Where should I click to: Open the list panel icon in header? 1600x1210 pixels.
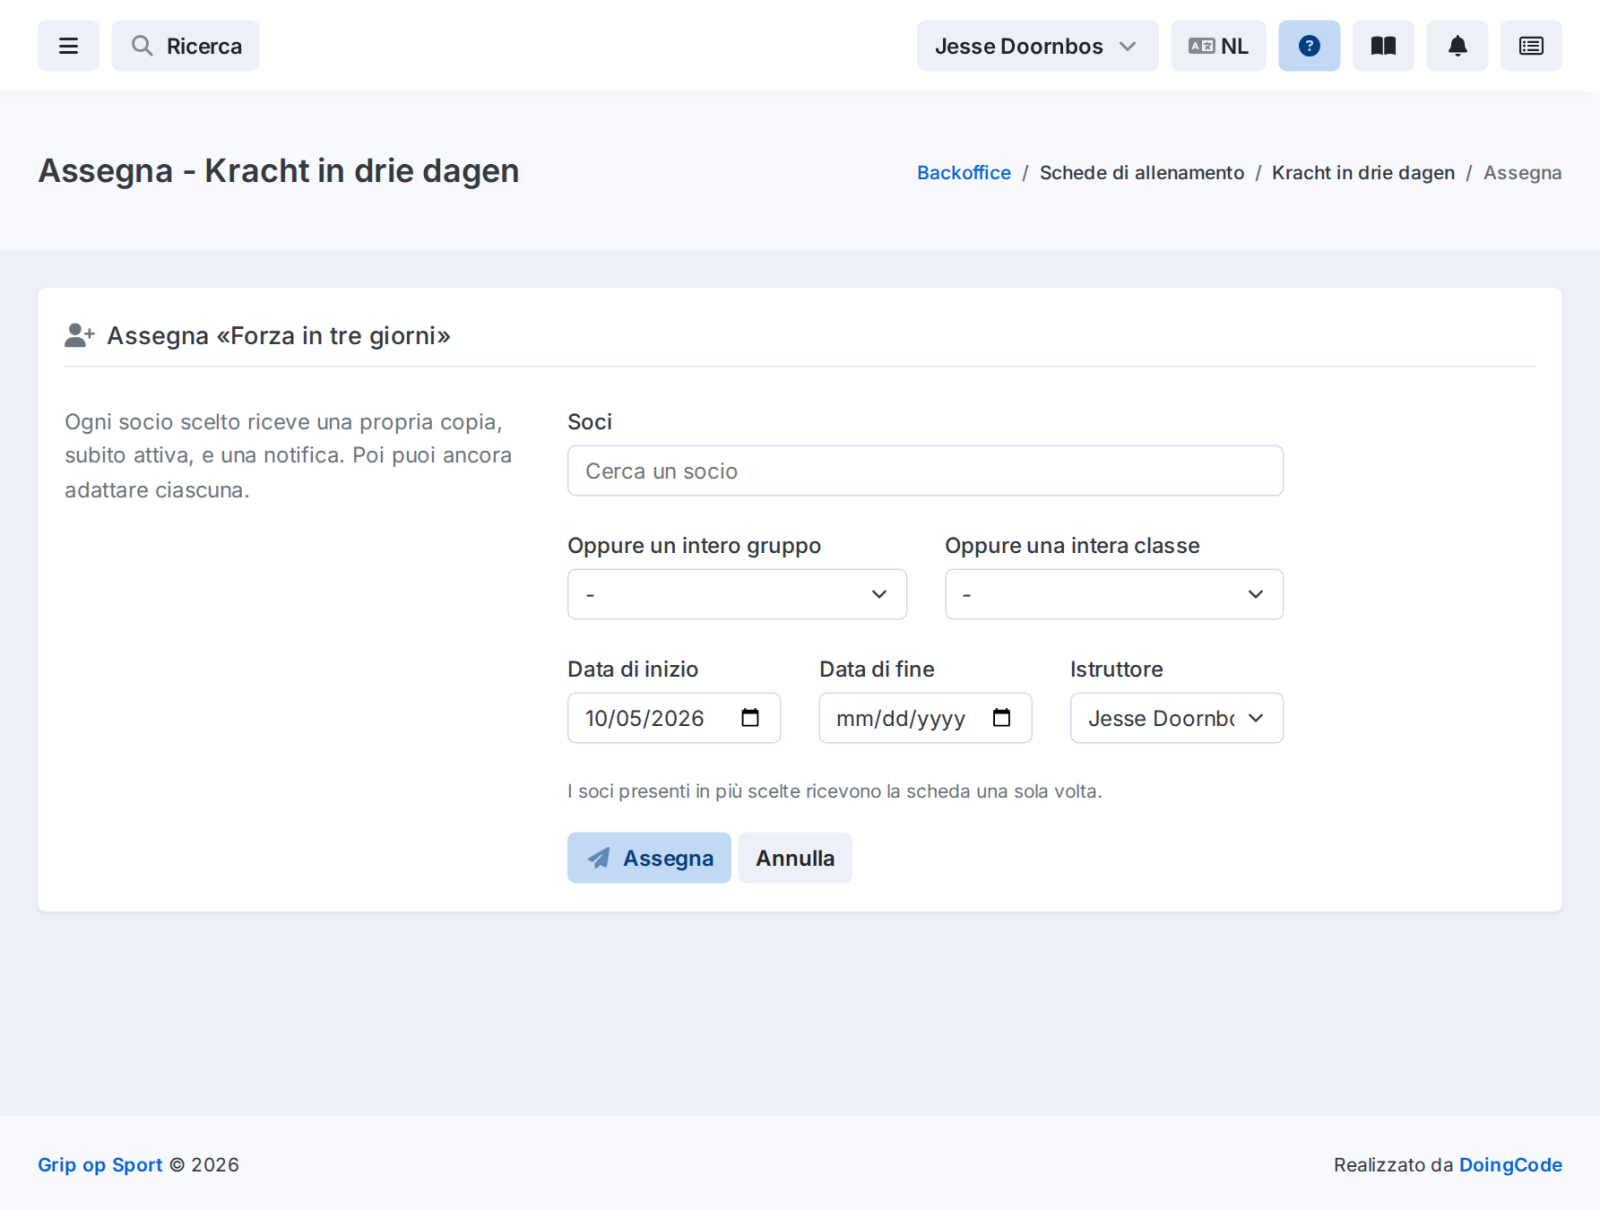(x=1531, y=46)
